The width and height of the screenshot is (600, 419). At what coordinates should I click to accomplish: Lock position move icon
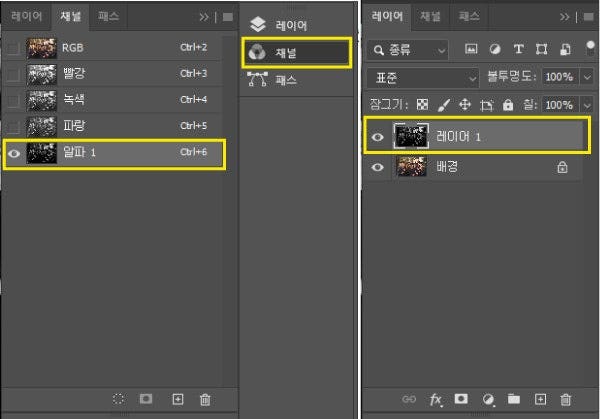465,104
